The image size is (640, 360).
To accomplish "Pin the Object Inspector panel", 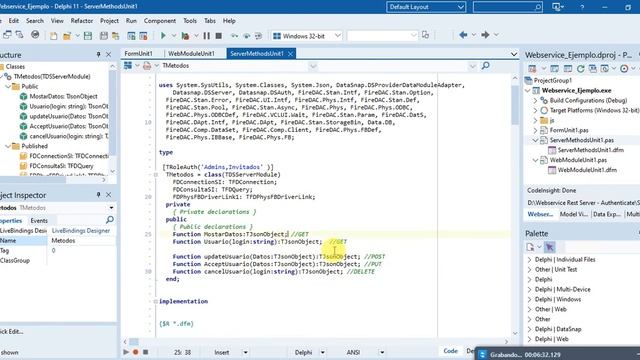I will click(98, 195).
